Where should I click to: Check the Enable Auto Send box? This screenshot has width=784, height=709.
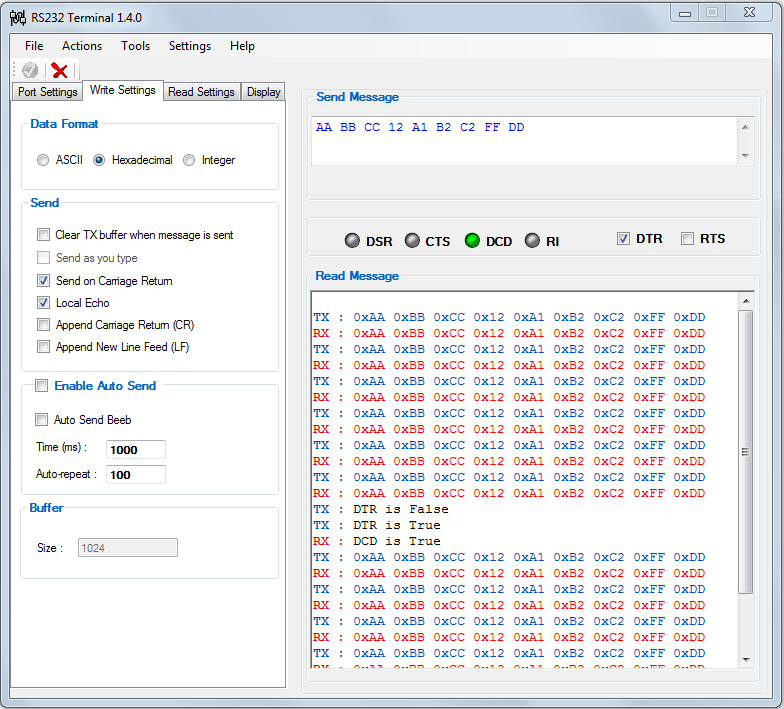(42, 386)
